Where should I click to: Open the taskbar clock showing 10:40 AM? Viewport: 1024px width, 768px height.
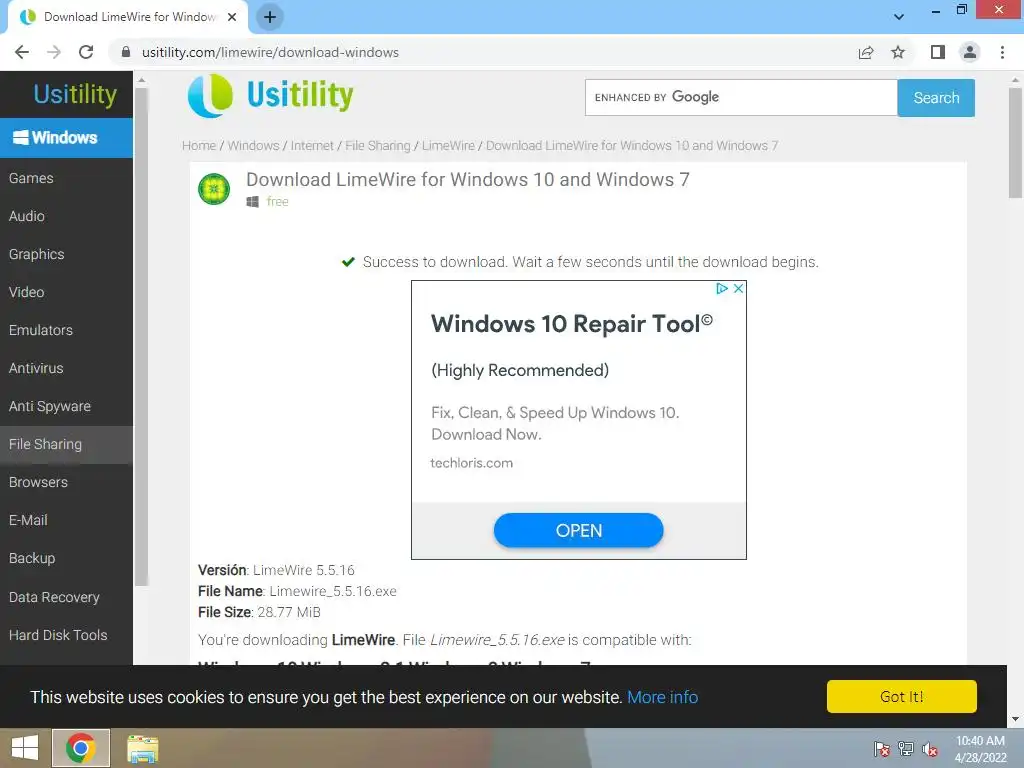[x=980, y=749]
